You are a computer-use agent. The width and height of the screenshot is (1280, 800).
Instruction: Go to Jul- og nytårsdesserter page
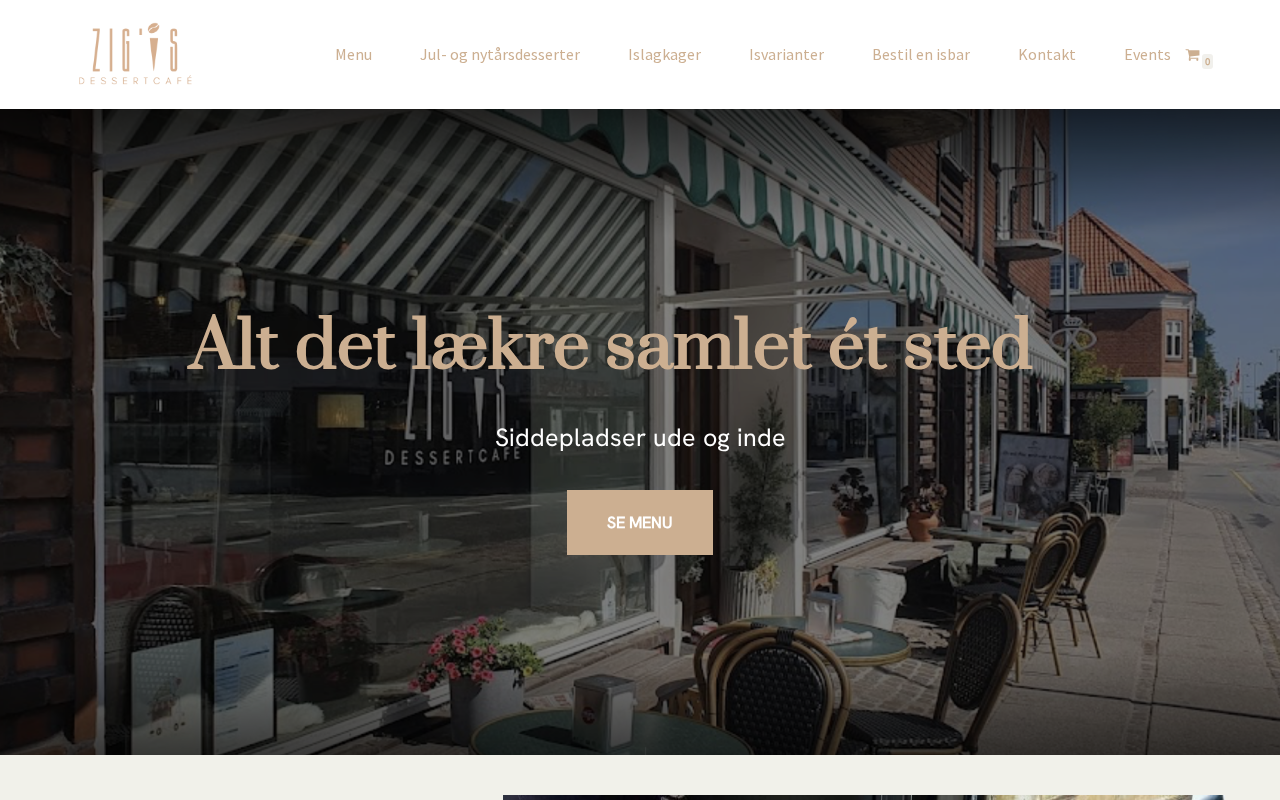point(500,55)
